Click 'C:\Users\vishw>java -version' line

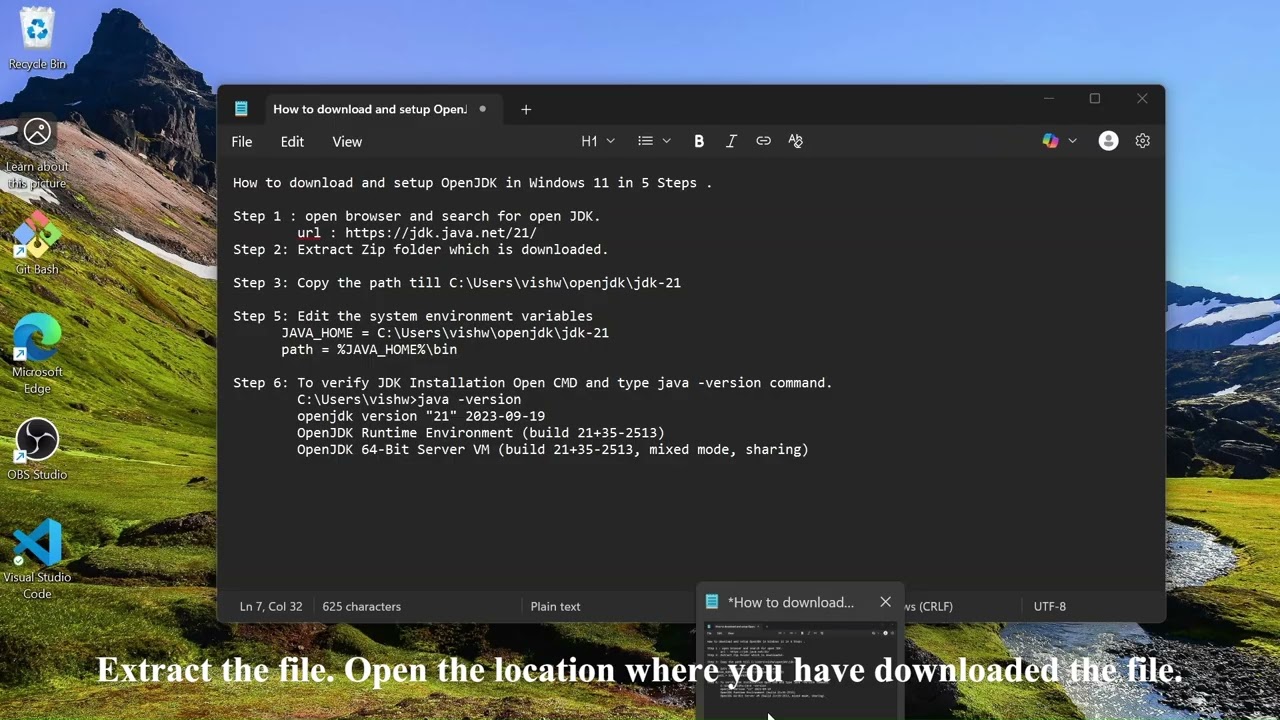tap(409, 399)
